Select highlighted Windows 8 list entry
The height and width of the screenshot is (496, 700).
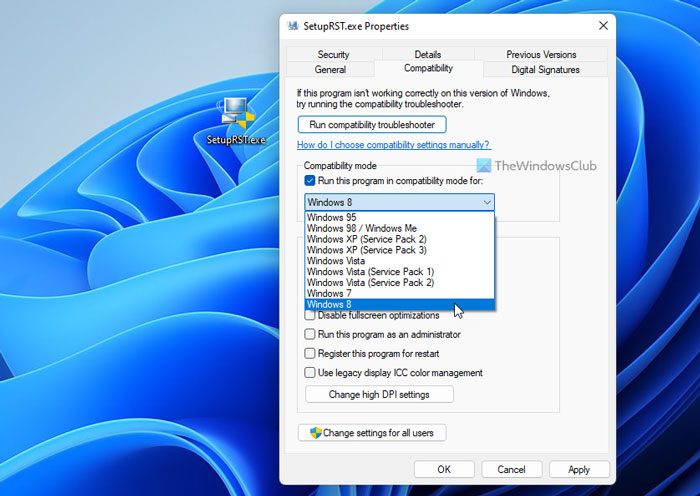[400, 304]
